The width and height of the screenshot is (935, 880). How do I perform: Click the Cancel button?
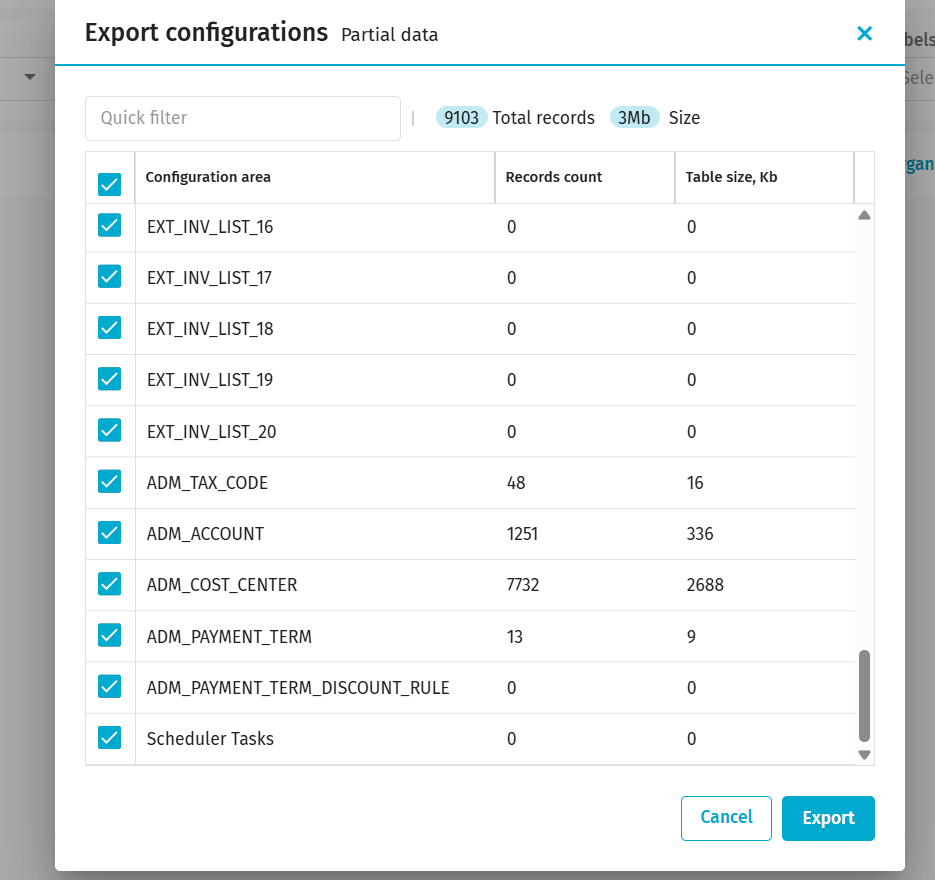[x=726, y=818]
